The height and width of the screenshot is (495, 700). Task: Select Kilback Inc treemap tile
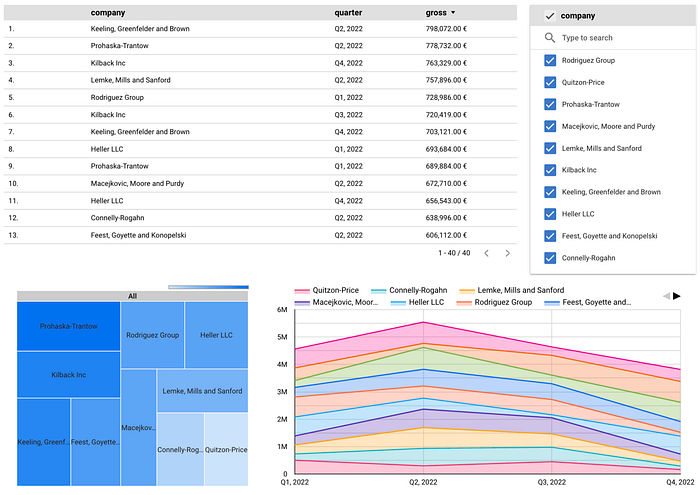coord(68,375)
